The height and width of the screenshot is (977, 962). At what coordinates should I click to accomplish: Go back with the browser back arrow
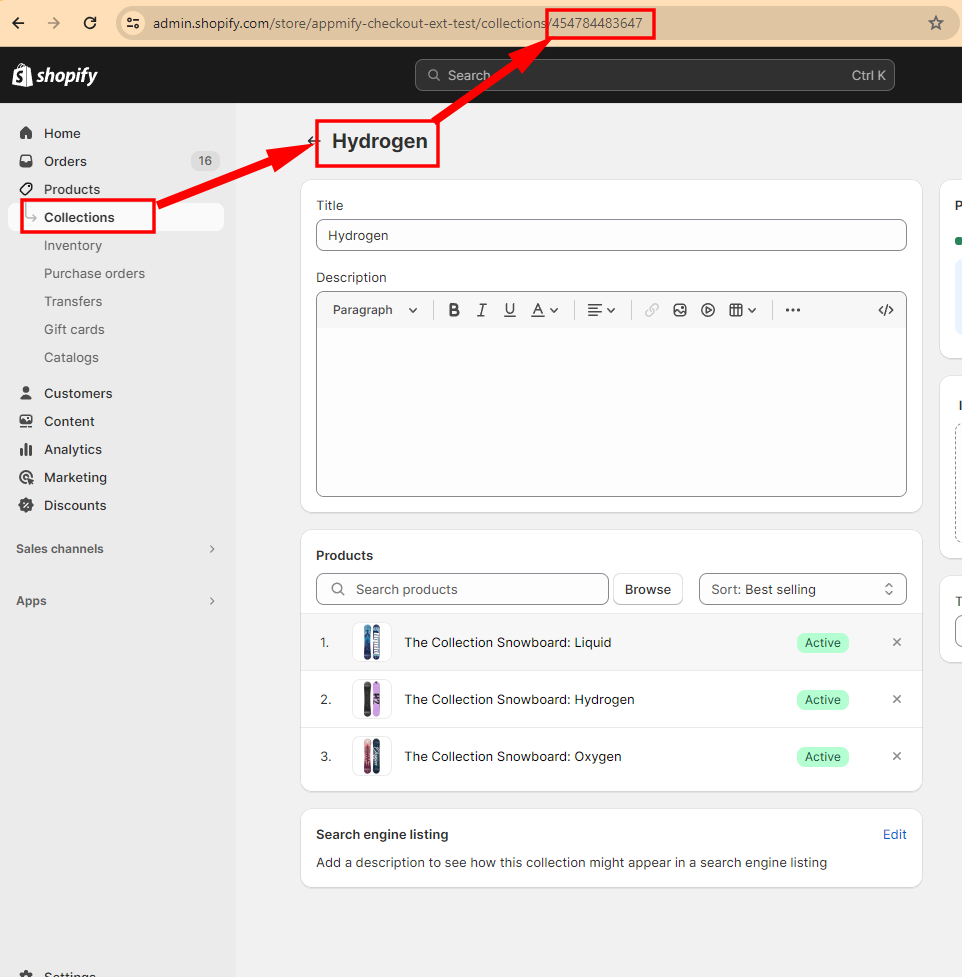[x=19, y=23]
